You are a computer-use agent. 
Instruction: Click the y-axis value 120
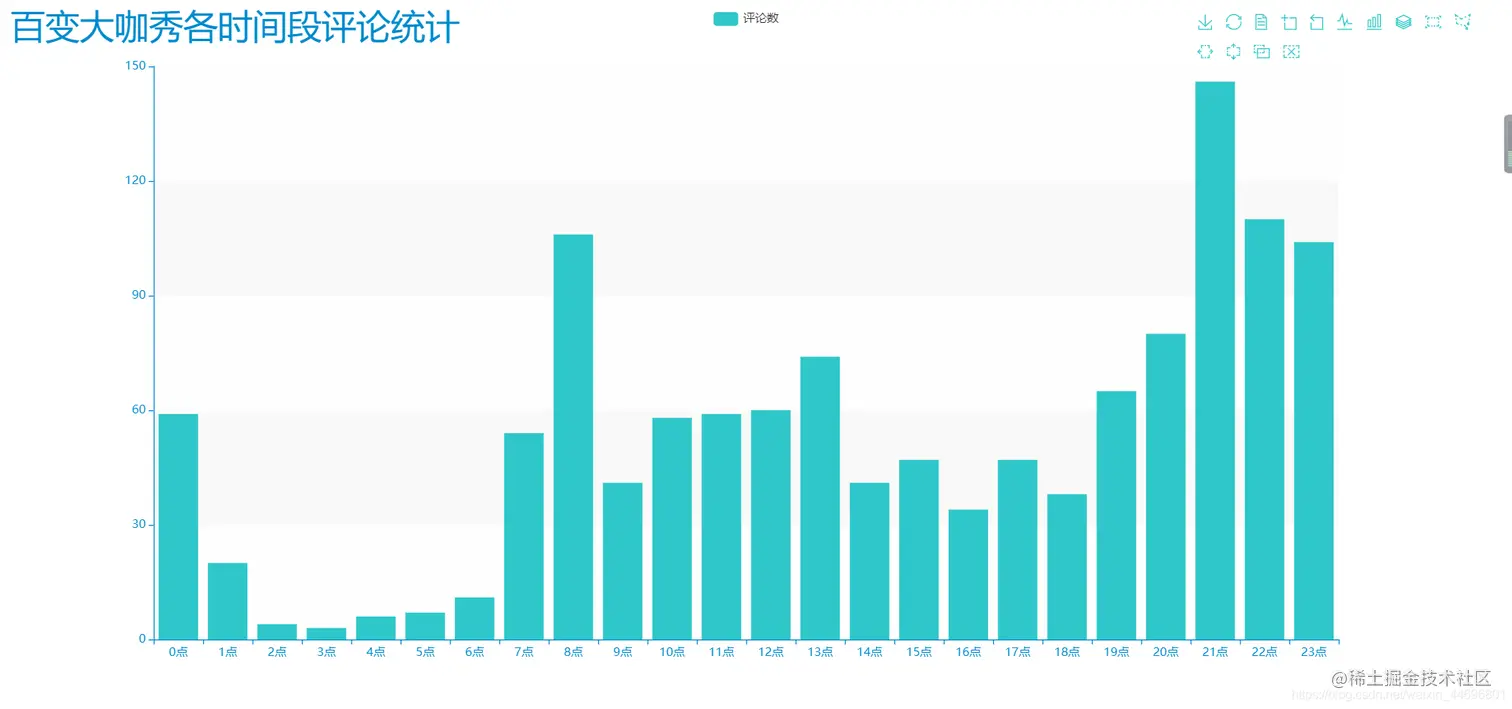[x=136, y=181]
